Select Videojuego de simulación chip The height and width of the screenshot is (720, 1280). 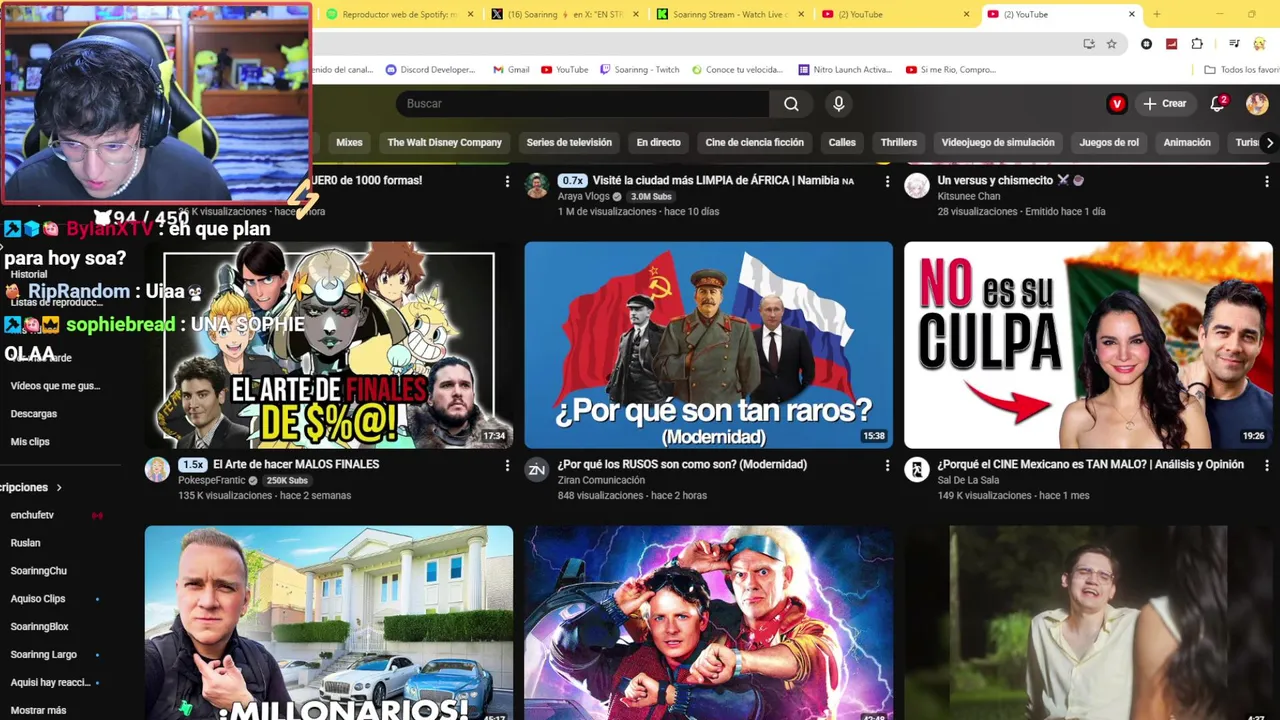tap(998, 142)
